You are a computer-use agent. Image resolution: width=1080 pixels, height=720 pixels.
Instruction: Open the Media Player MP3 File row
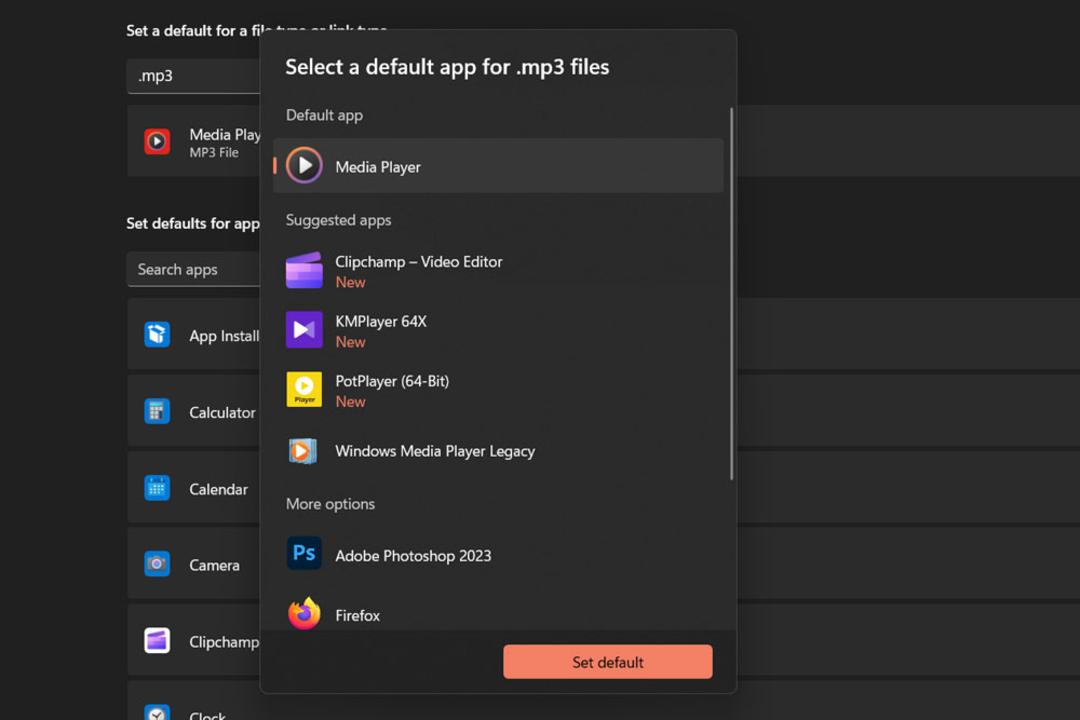[194, 141]
